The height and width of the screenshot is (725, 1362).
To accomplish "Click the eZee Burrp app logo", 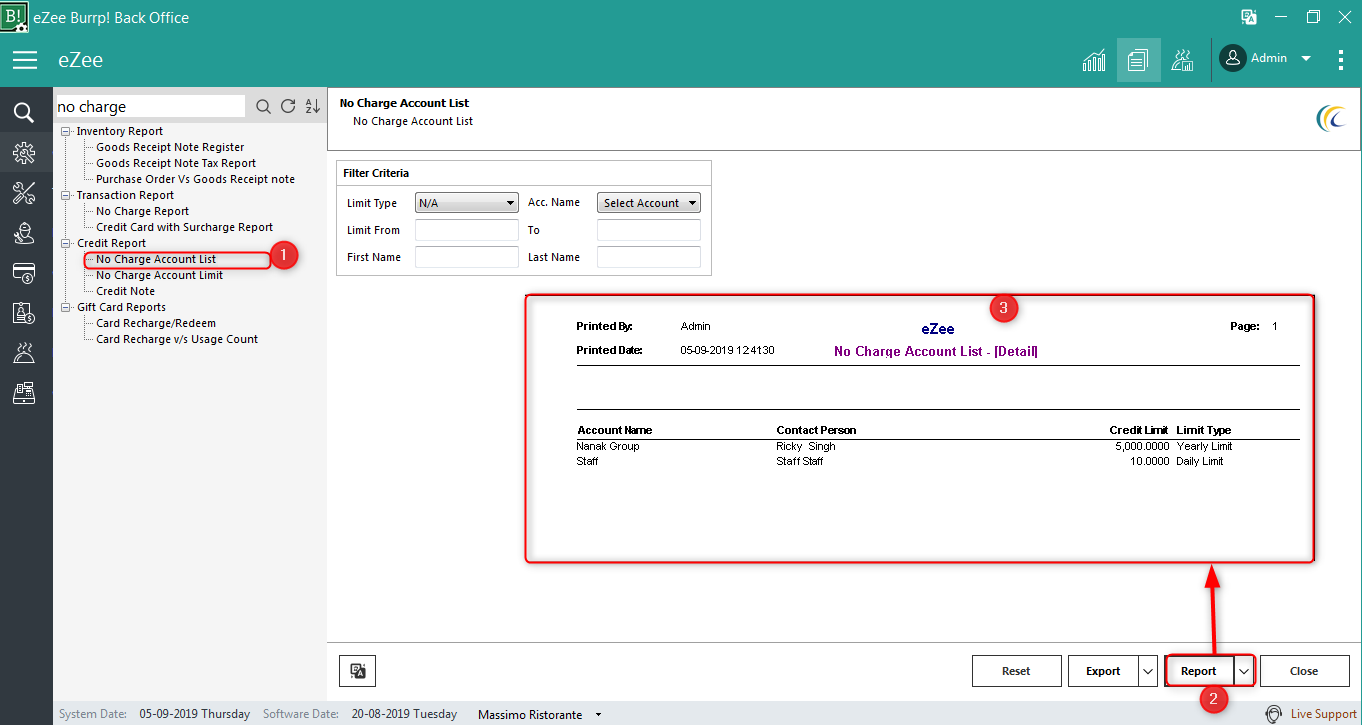I will tap(14, 16).
